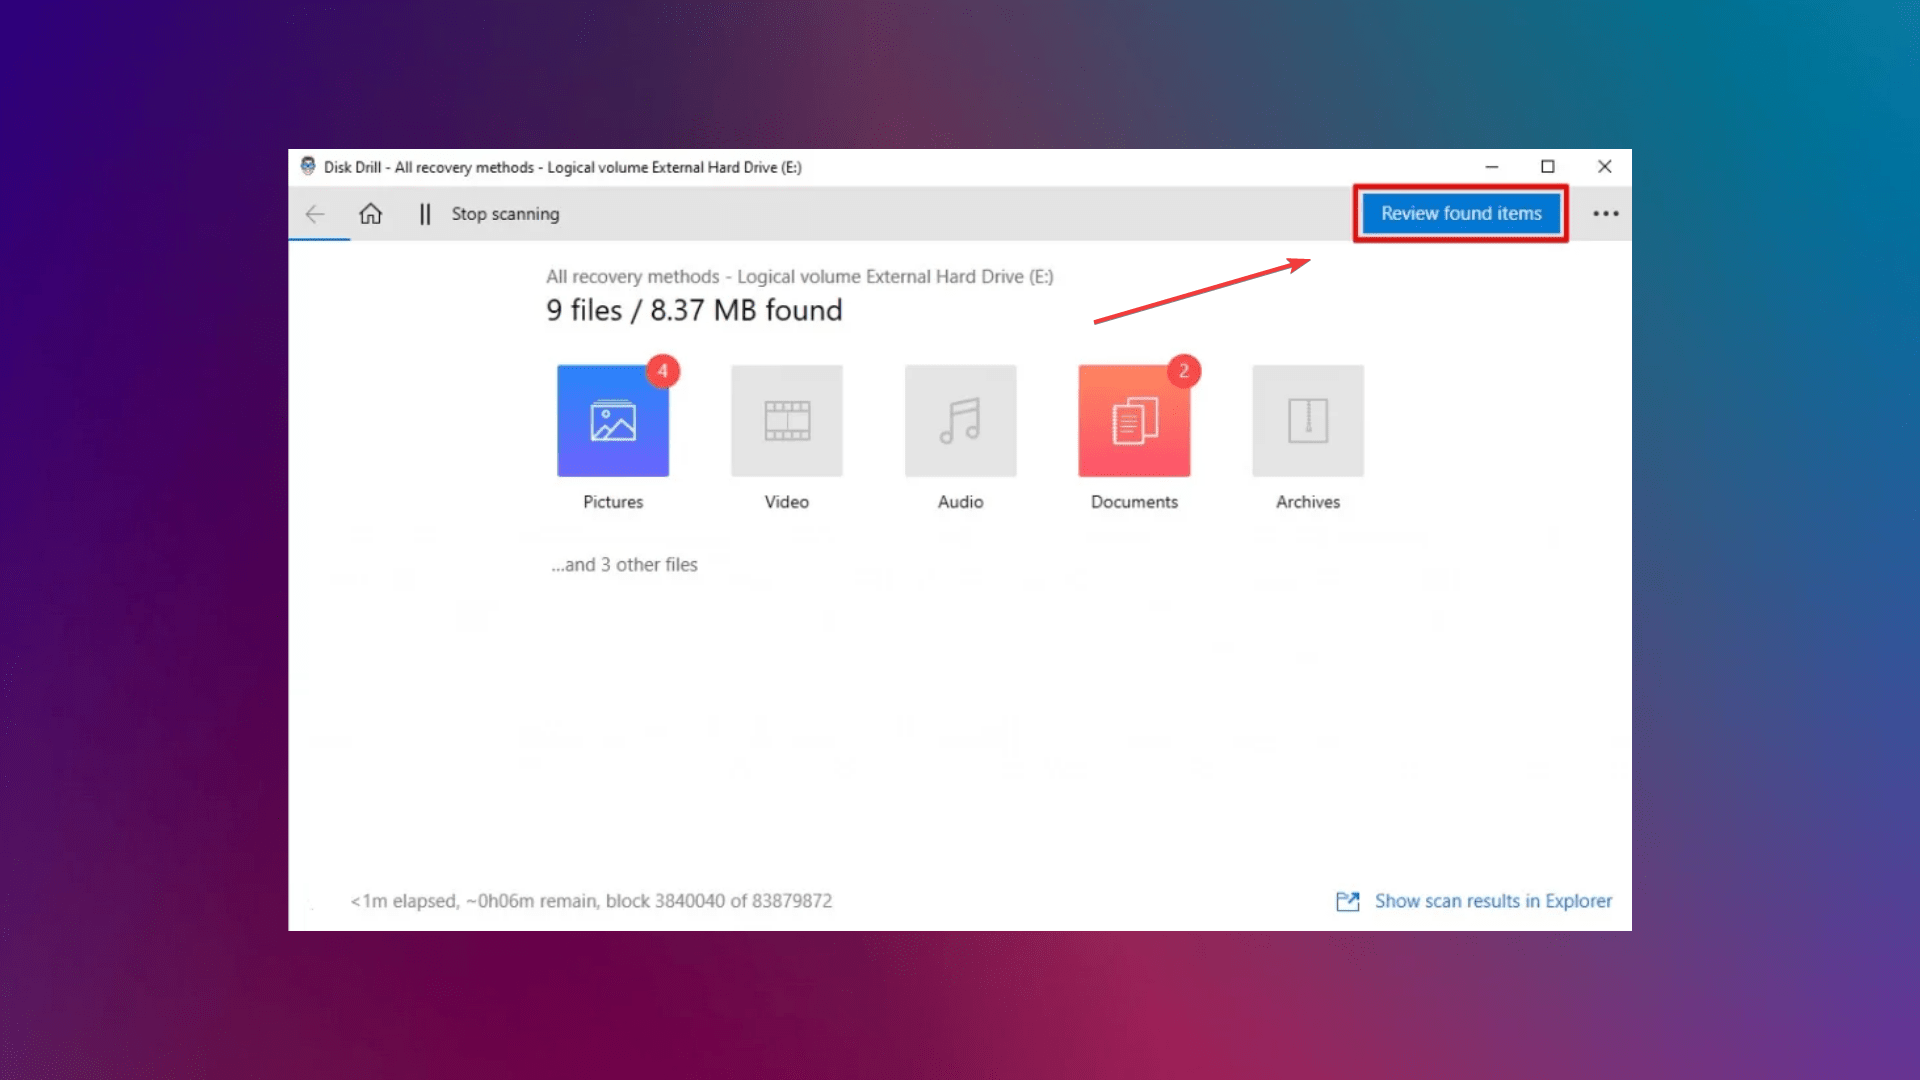Click the three-dot overflow menu icon
Screen dimensions: 1920x1080
click(1606, 212)
